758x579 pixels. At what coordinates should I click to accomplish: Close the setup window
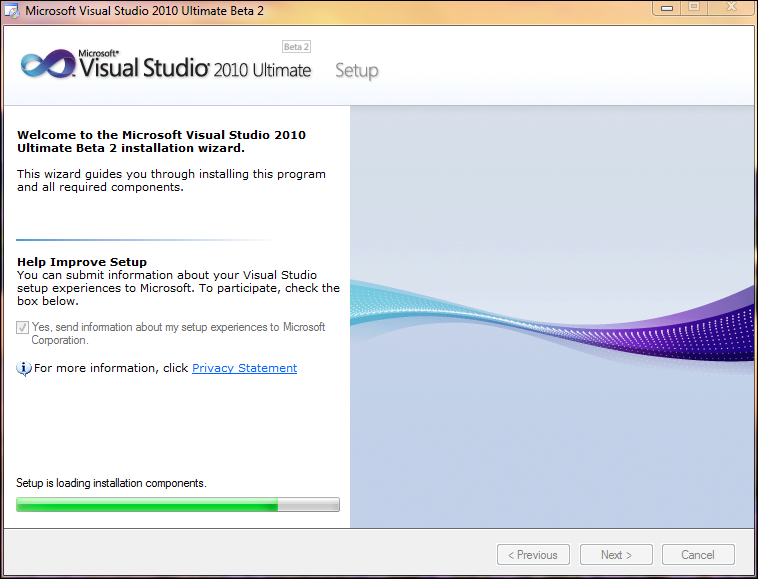[x=731, y=7]
